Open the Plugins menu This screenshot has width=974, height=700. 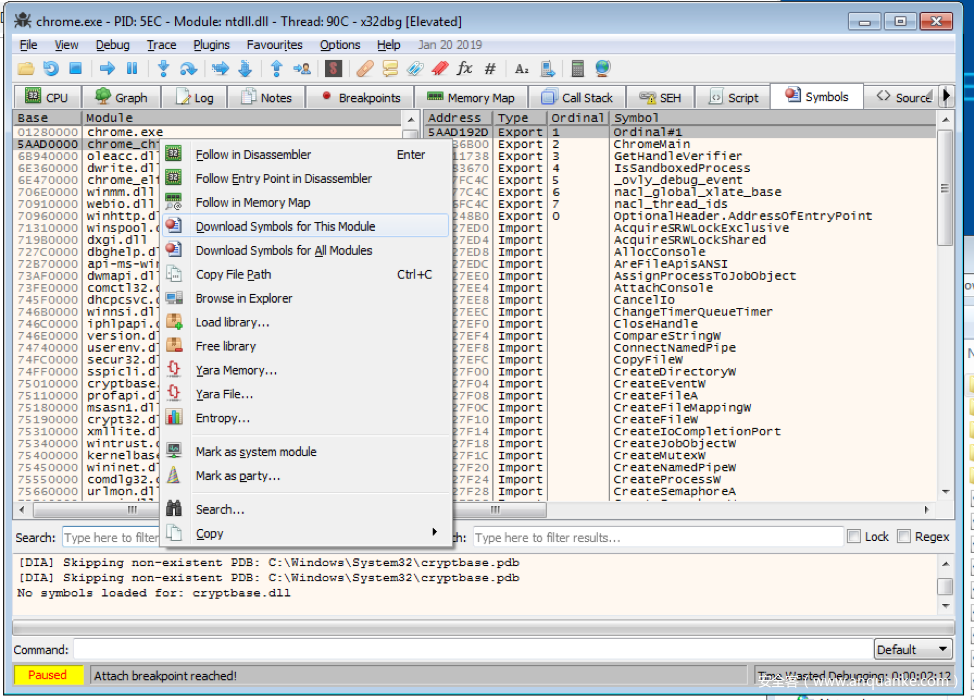click(x=211, y=45)
